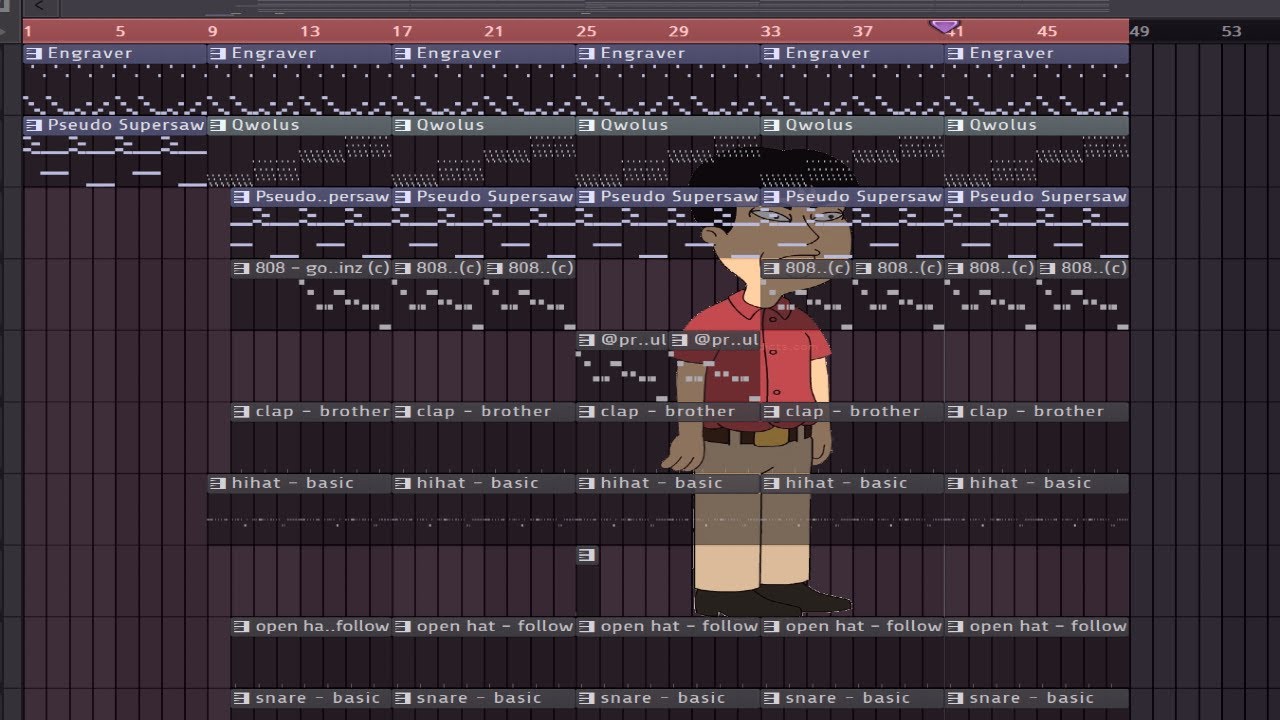Open the clip menu icon of clap - brother at bar 41
The width and height of the screenshot is (1280, 720).
[x=955, y=411]
